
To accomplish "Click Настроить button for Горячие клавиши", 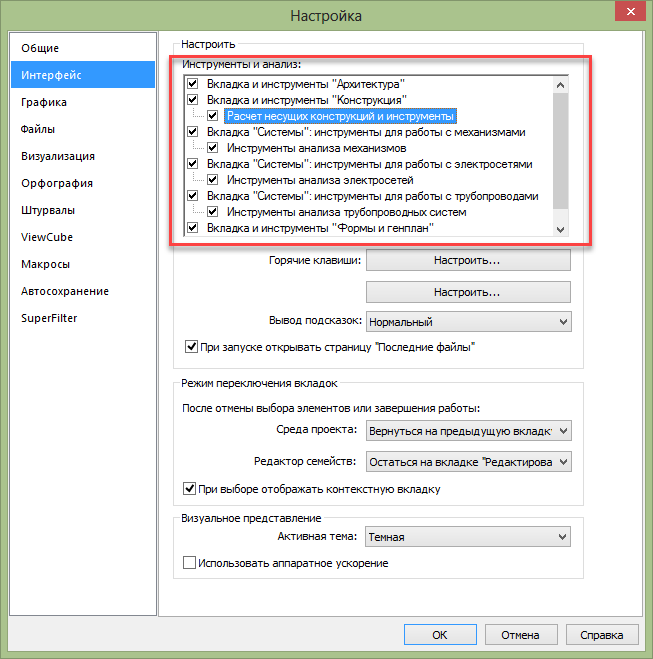I will 468,260.
